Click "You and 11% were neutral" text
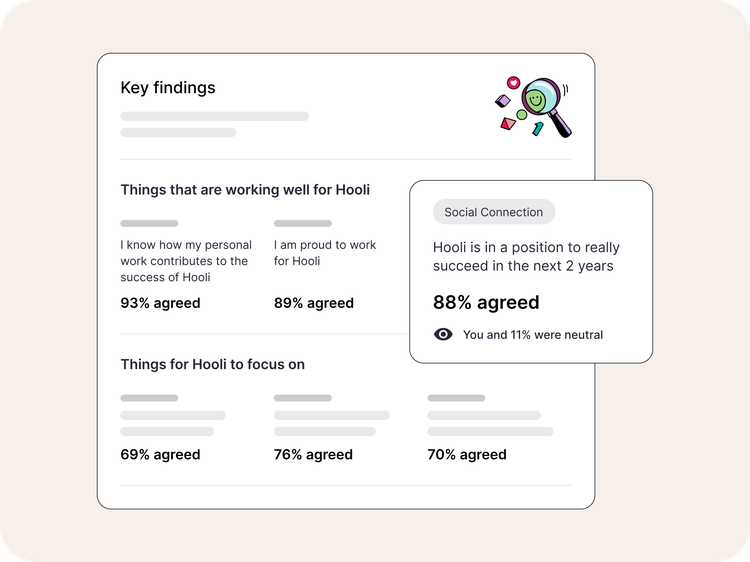The height and width of the screenshot is (562, 750). click(x=533, y=335)
